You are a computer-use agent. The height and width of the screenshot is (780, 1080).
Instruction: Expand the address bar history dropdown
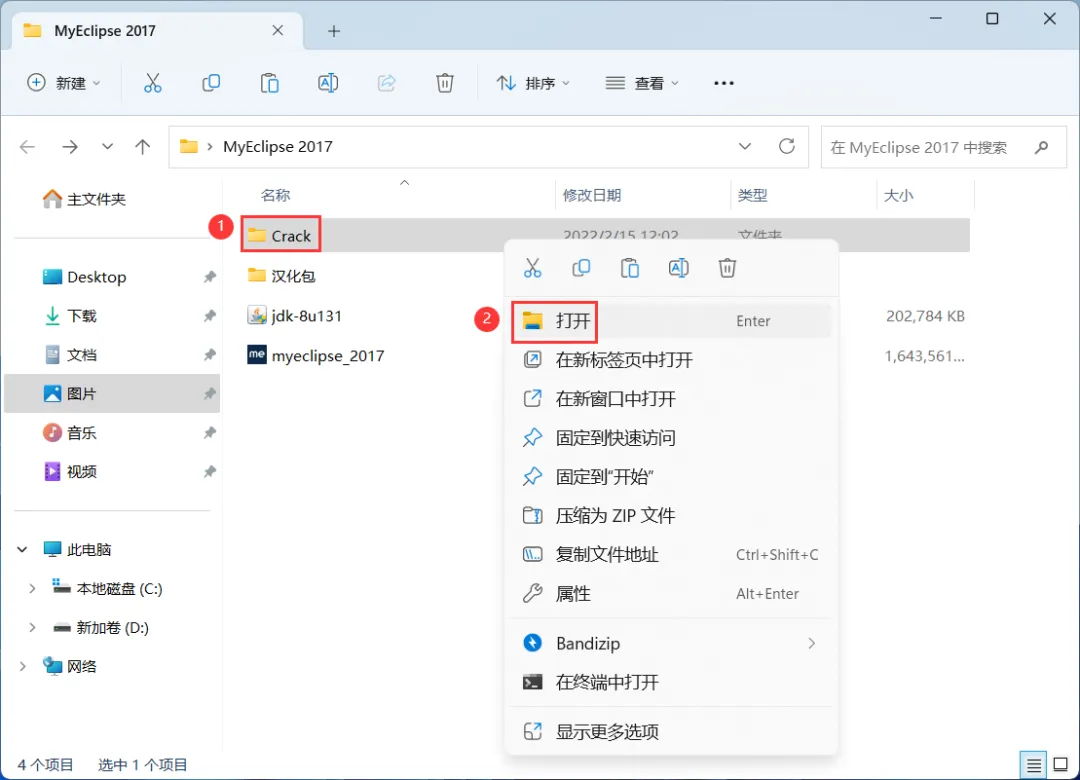click(745, 147)
